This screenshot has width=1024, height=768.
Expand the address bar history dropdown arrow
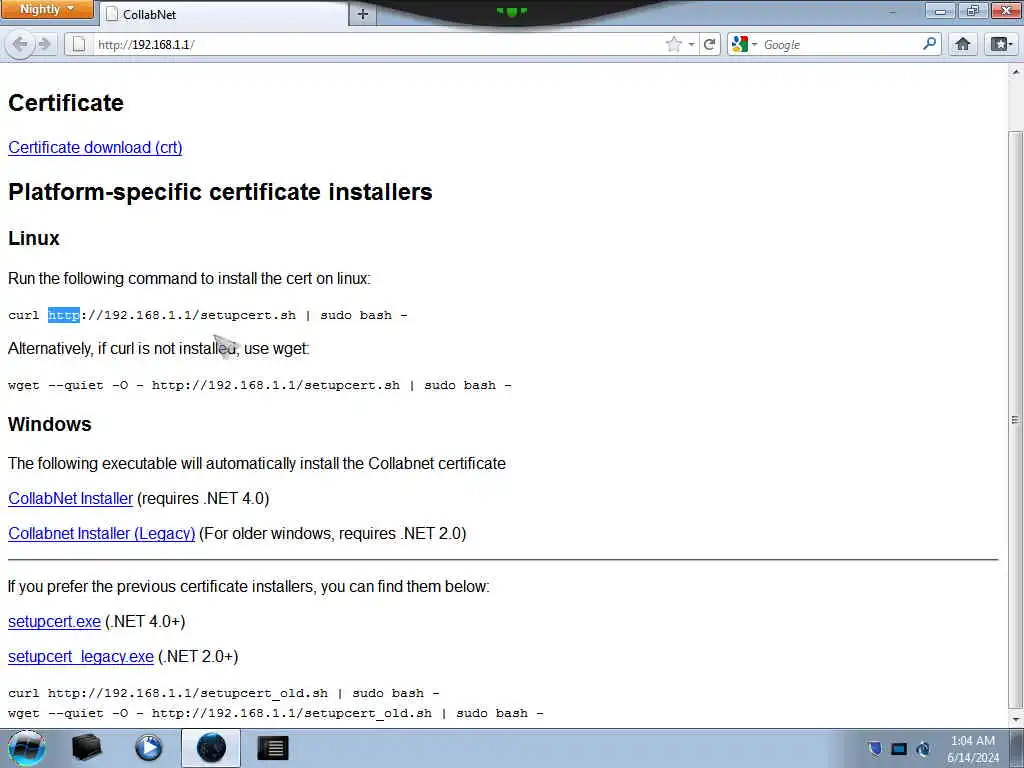[692, 44]
